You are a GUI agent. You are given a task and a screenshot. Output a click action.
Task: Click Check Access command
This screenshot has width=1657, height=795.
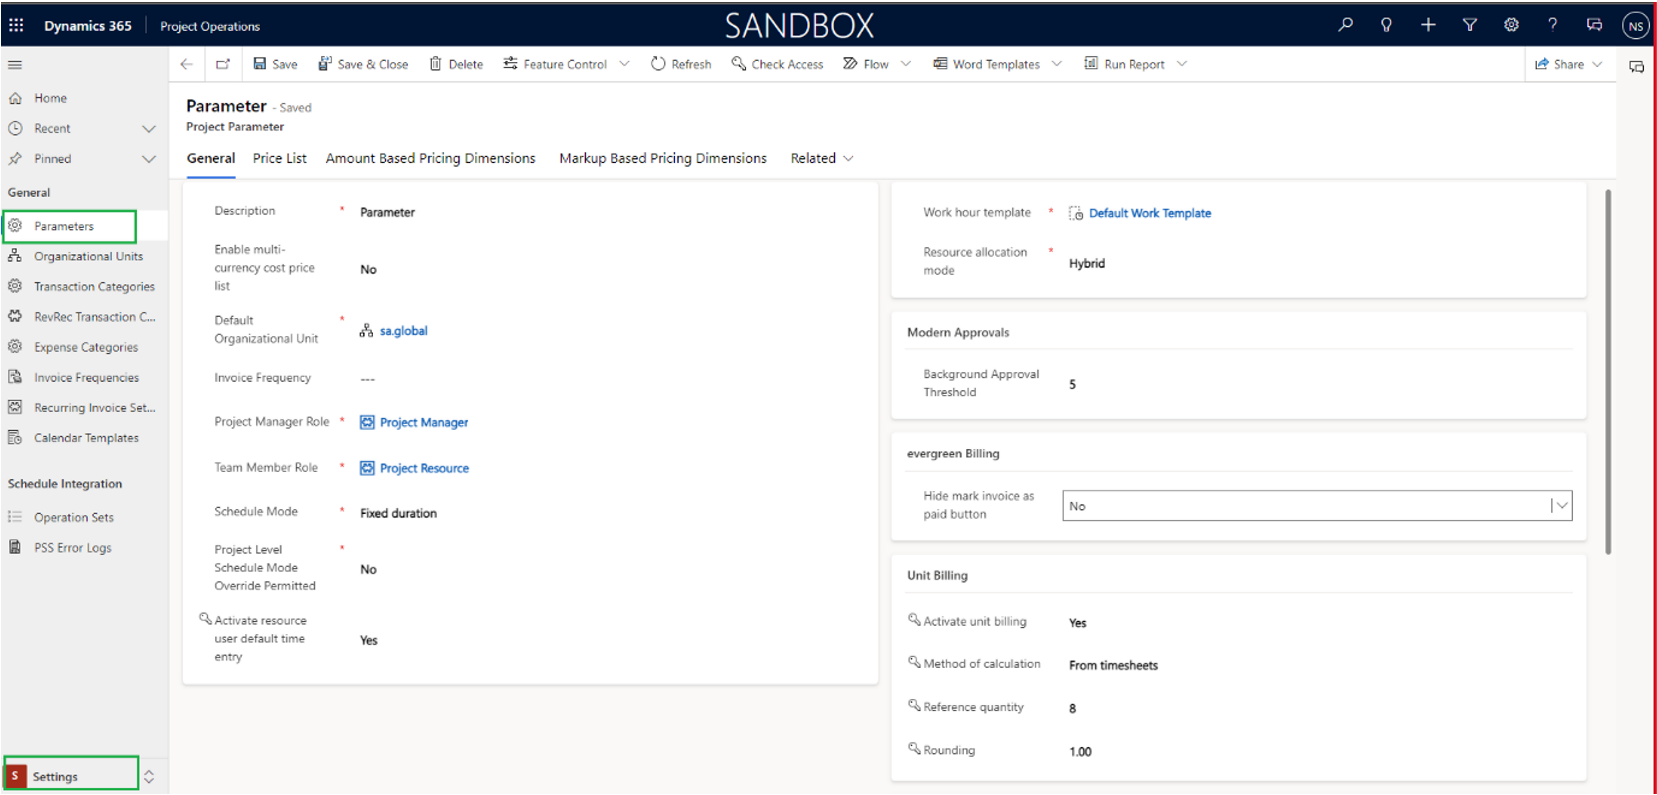(x=777, y=64)
